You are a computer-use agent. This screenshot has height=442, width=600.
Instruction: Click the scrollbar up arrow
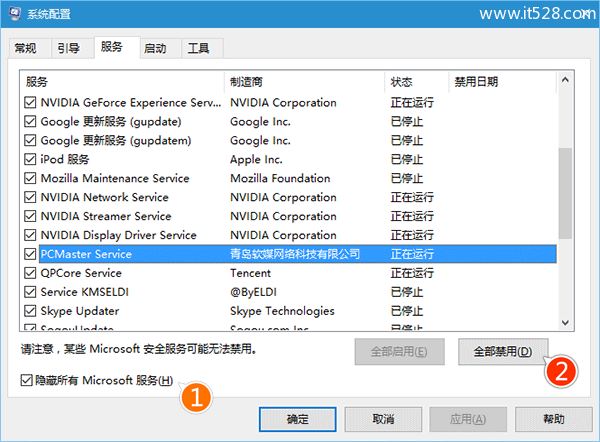[x=565, y=80]
